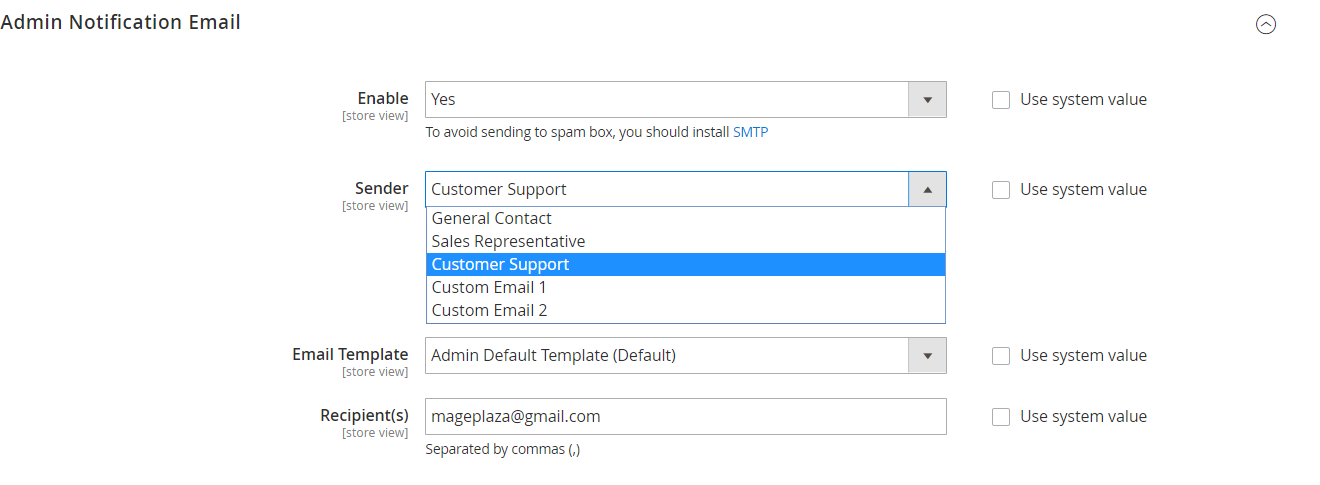
Task: Check Use system value for Sender
Action: (1001, 190)
